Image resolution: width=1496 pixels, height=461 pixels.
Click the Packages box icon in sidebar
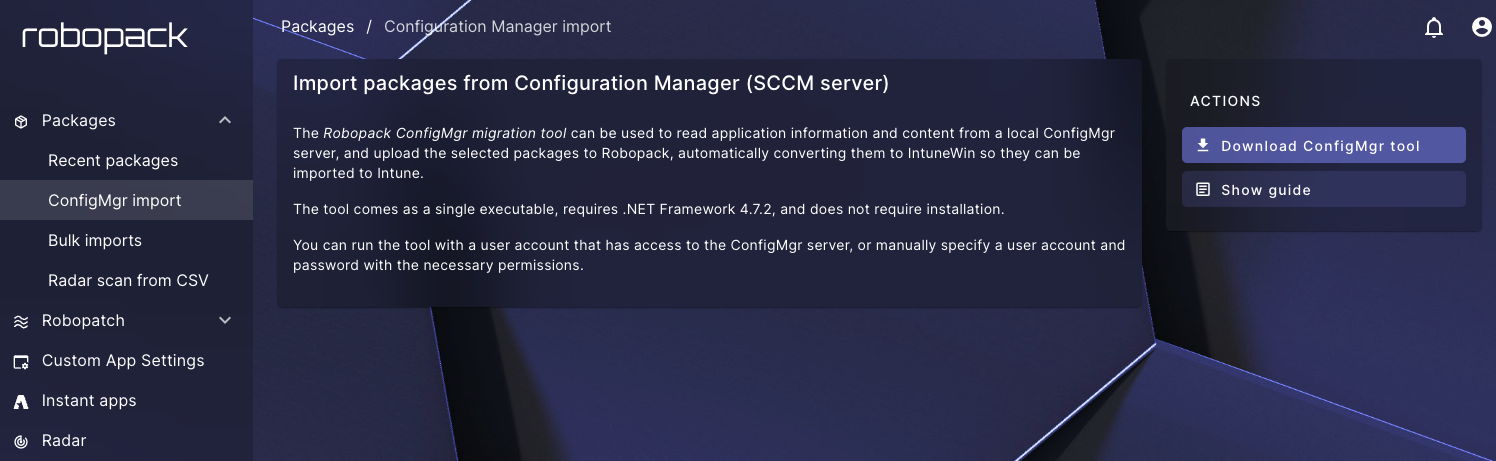(x=21, y=121)
